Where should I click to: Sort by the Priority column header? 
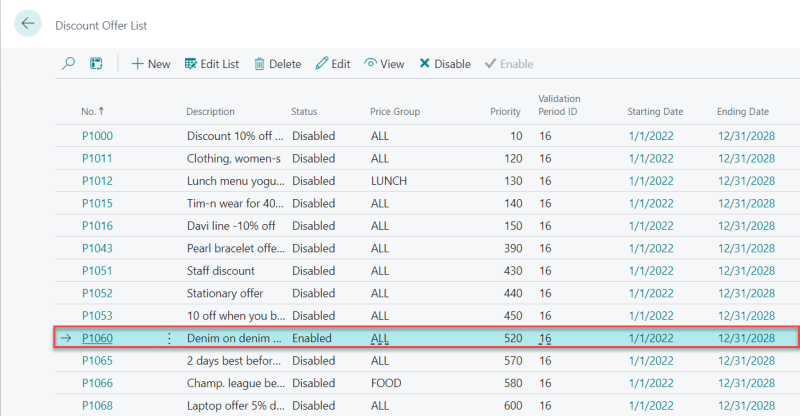click(x=505, y=111)
